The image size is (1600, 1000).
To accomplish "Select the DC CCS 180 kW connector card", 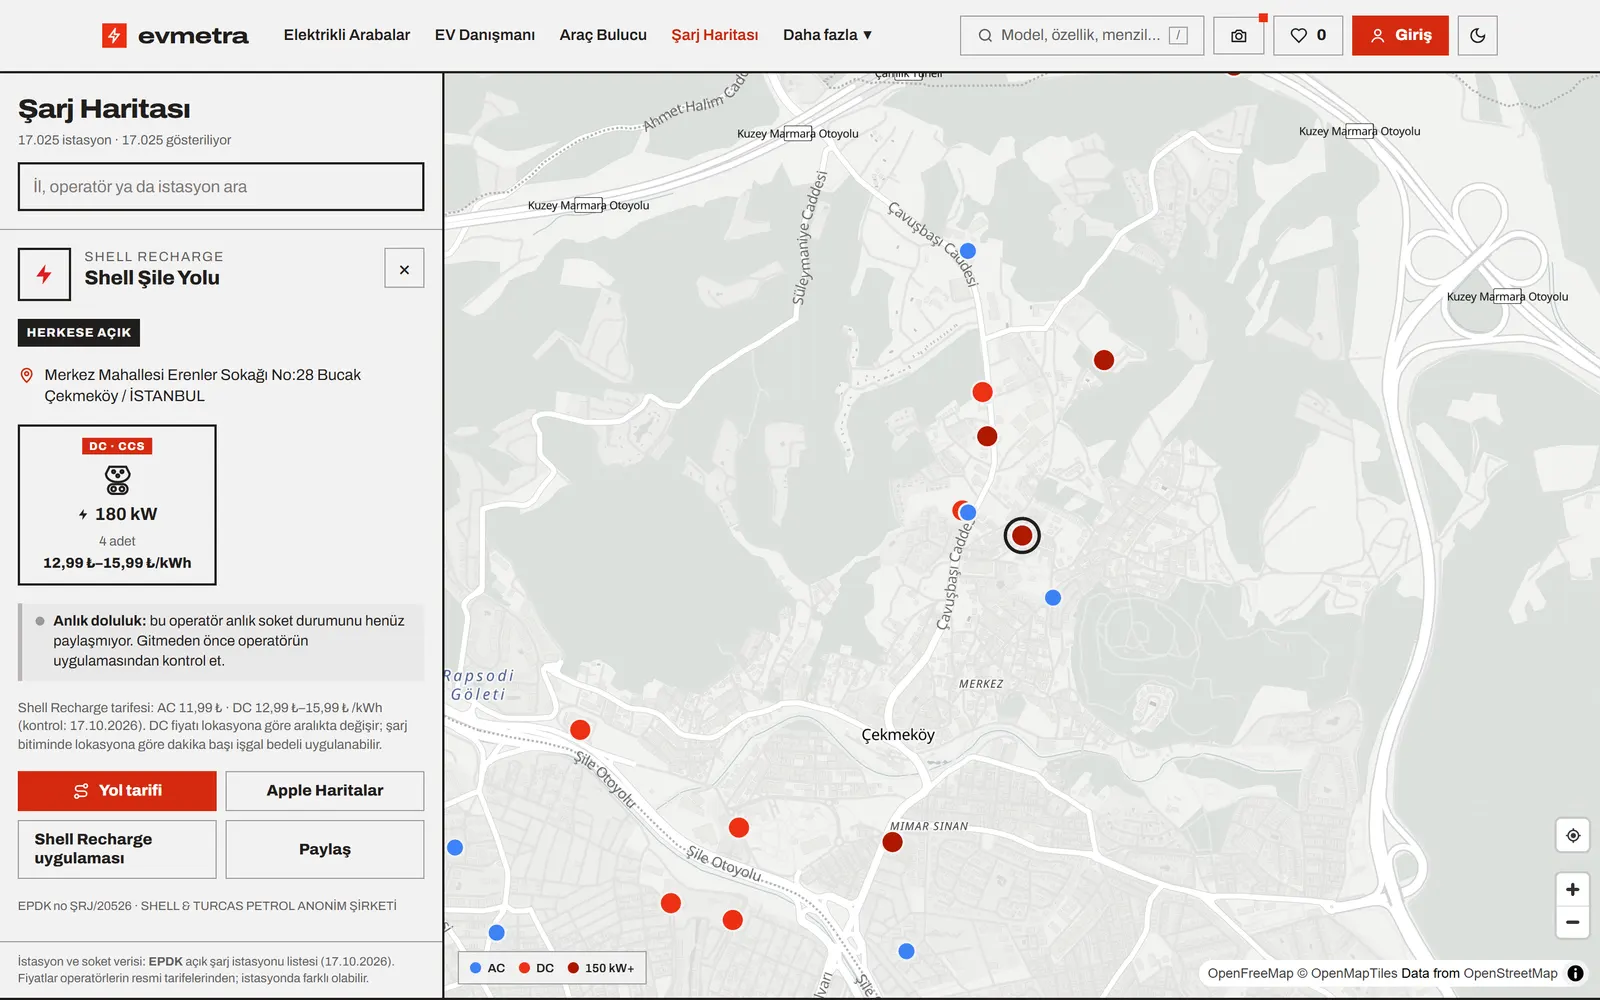I will tap(117, 505).
